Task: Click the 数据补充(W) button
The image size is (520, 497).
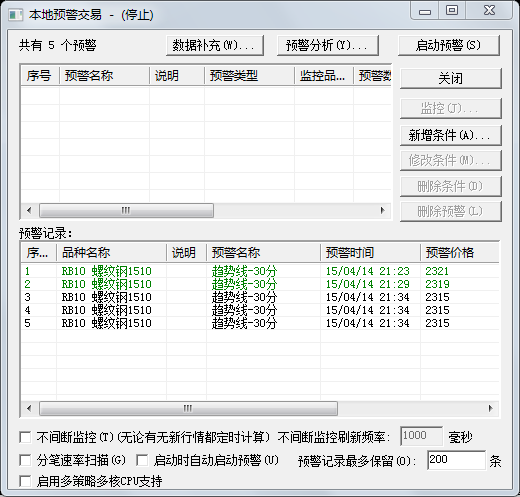Action: coord(215,45)
